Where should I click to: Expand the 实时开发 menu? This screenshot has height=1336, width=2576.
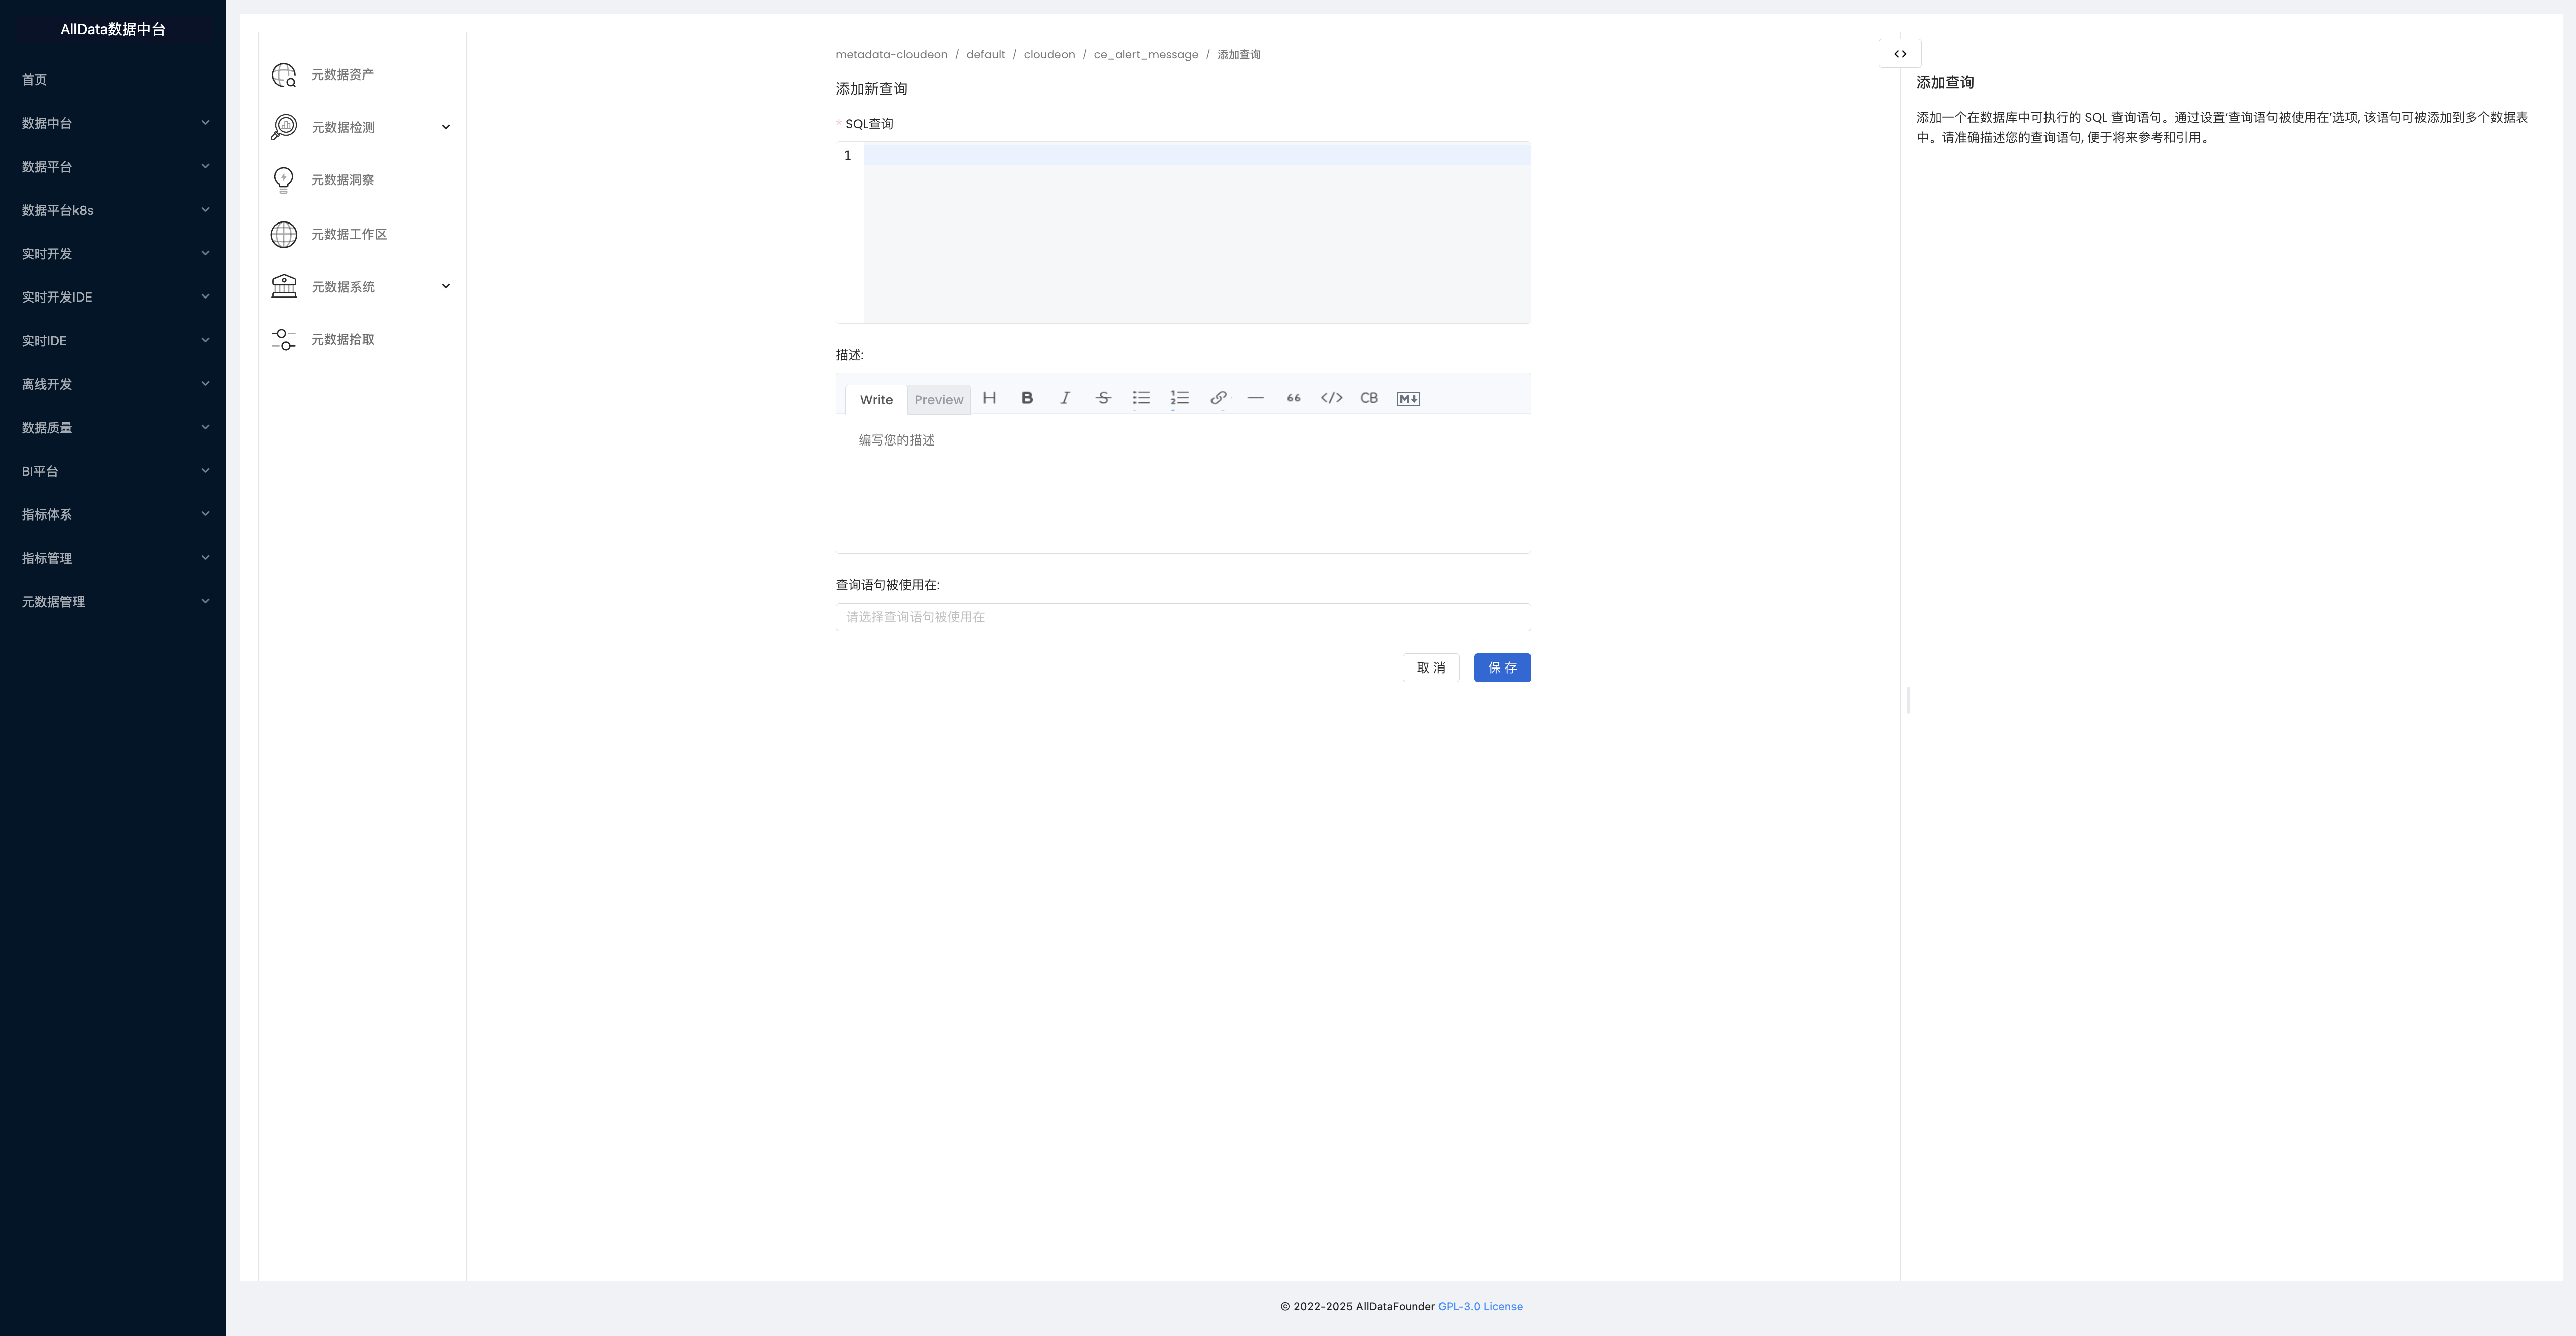(113, 253)
